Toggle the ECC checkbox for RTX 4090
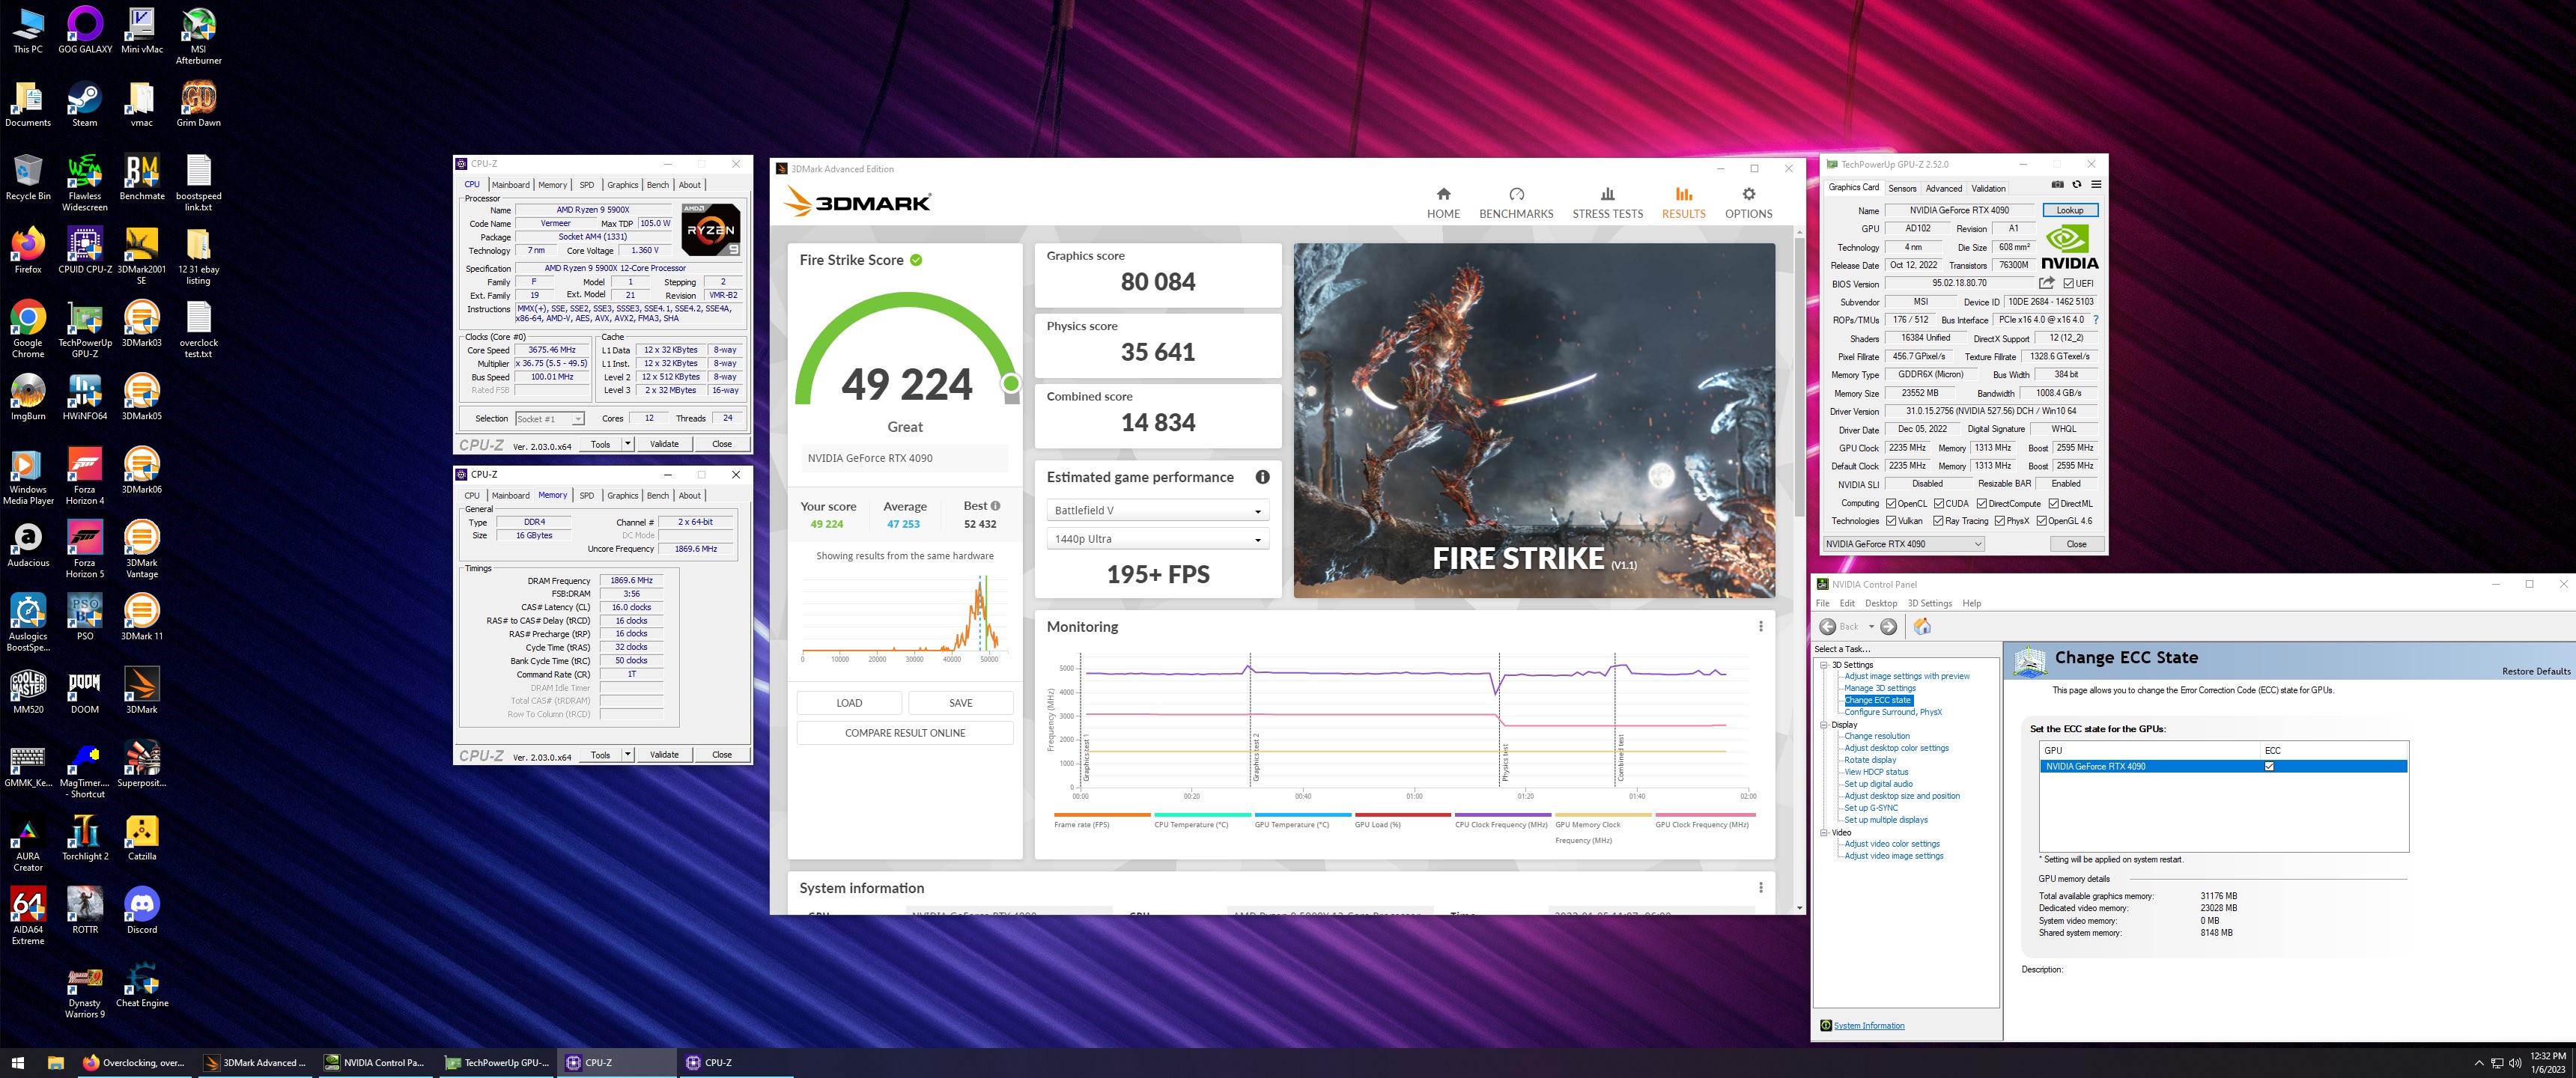 [2268, 766]
